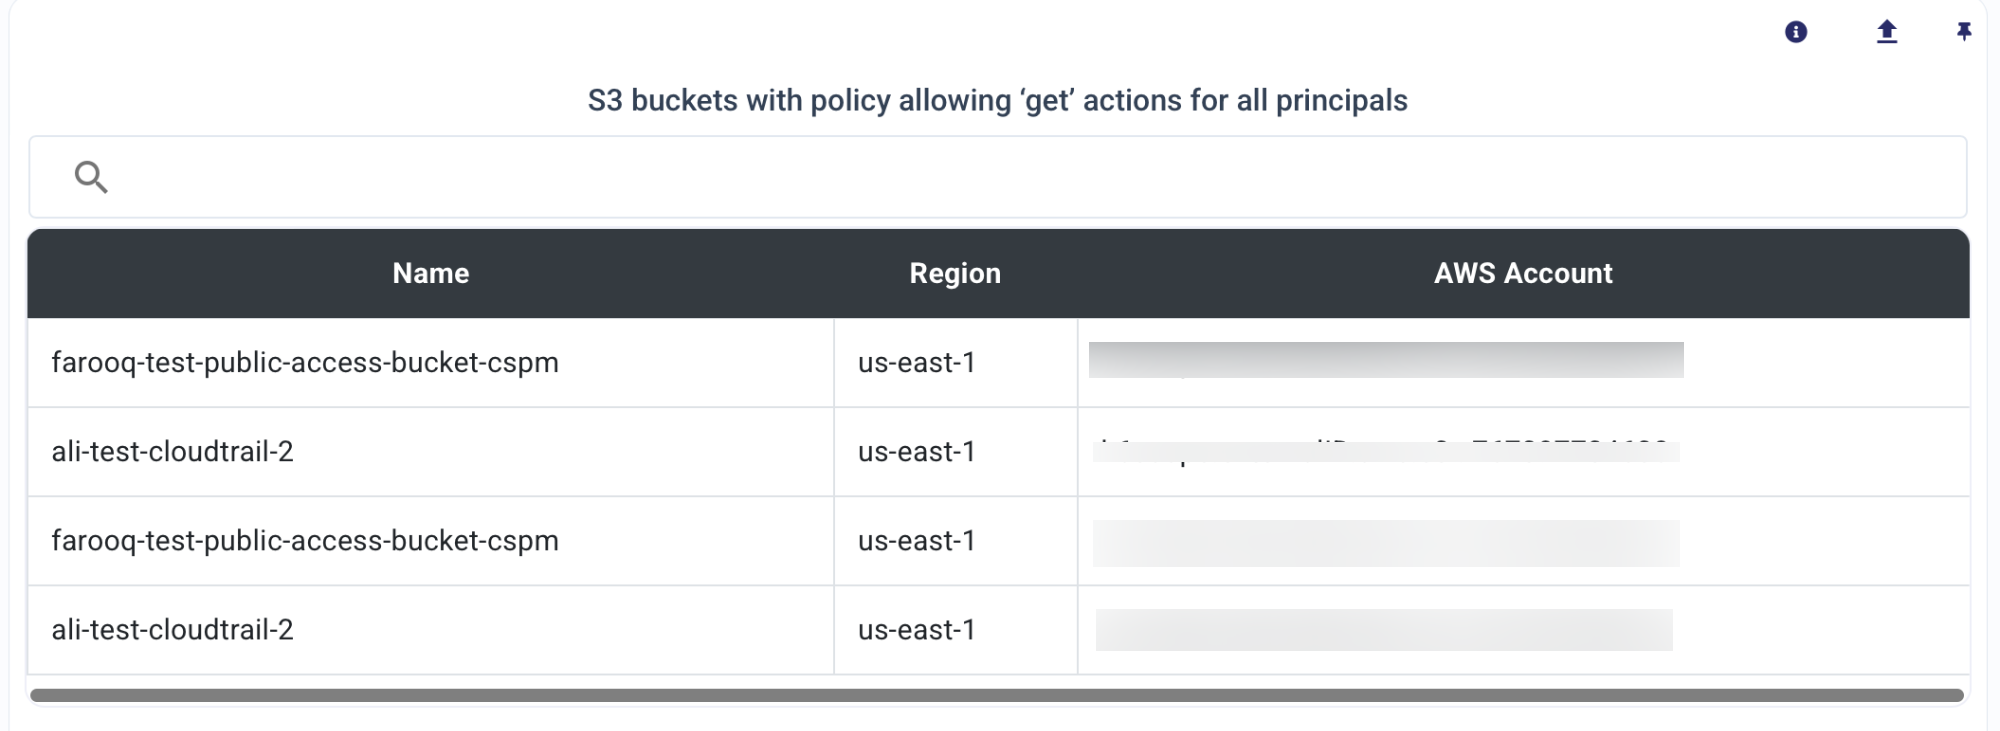Sort by the AWS Account column header
The width and height of the screenshot is (2000, 731).
(x=1523, y=273)
